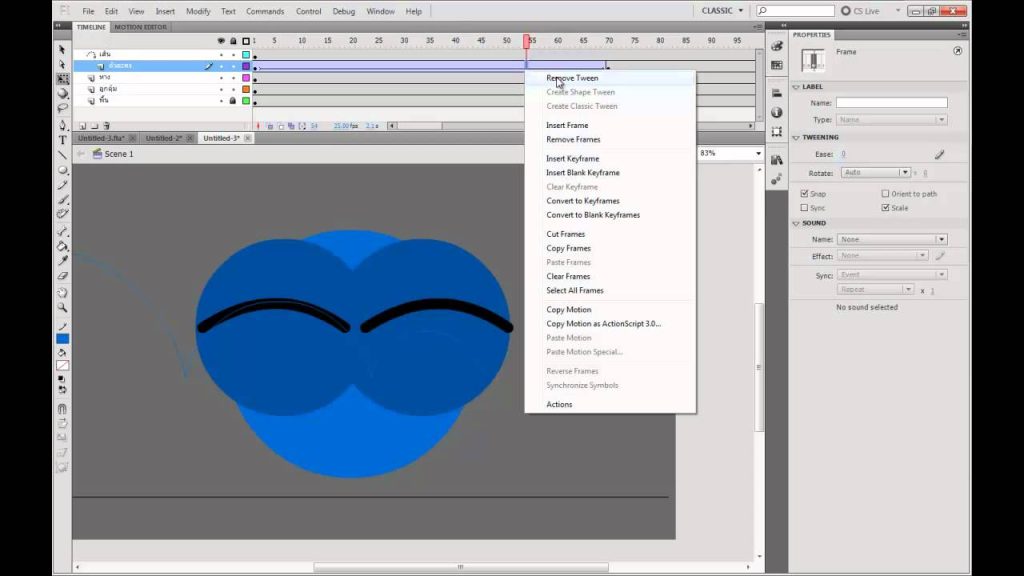Viewport: 1024px width, 576px height.
Task: Toggle the Snap checkbox
Action: pyautogui.click(x=804, y=194)
